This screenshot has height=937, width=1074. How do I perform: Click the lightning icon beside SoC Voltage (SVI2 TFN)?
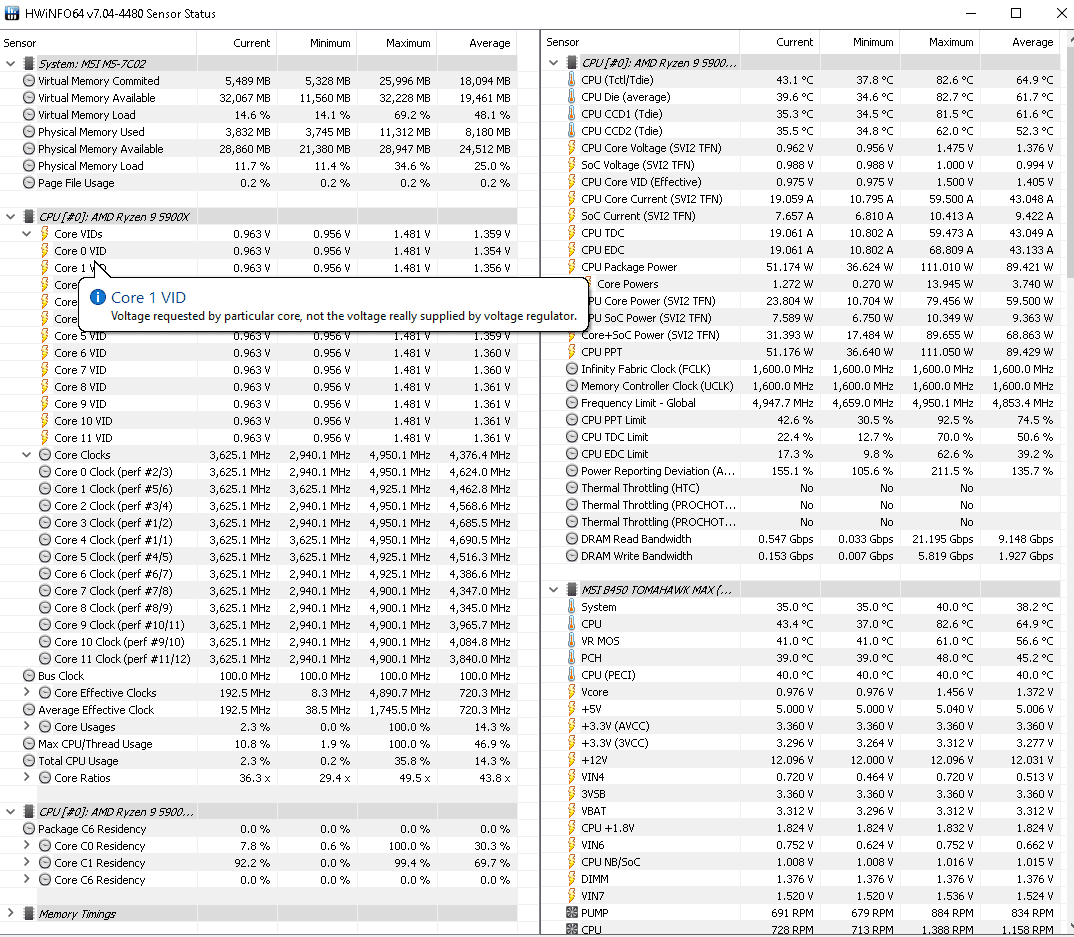point(572,165)
